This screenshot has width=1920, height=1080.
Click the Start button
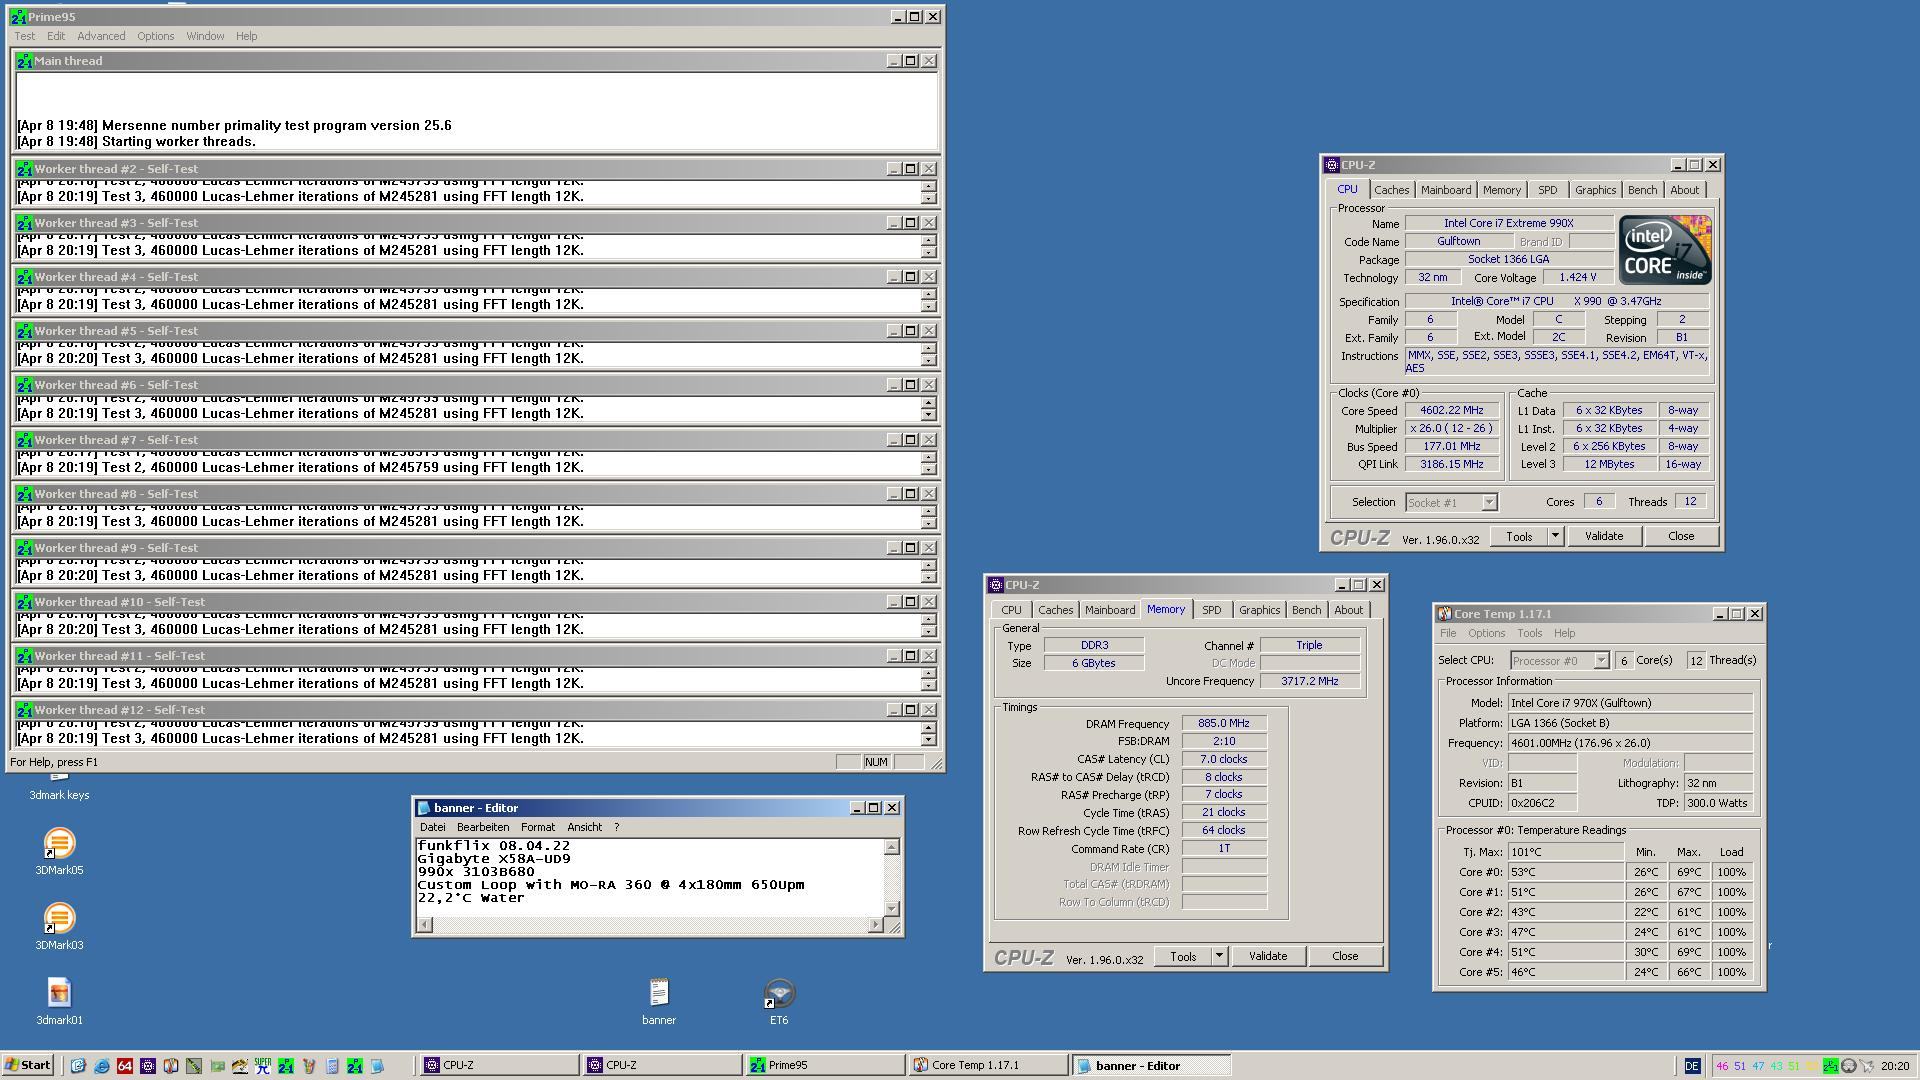click(x=28, y=1065)
